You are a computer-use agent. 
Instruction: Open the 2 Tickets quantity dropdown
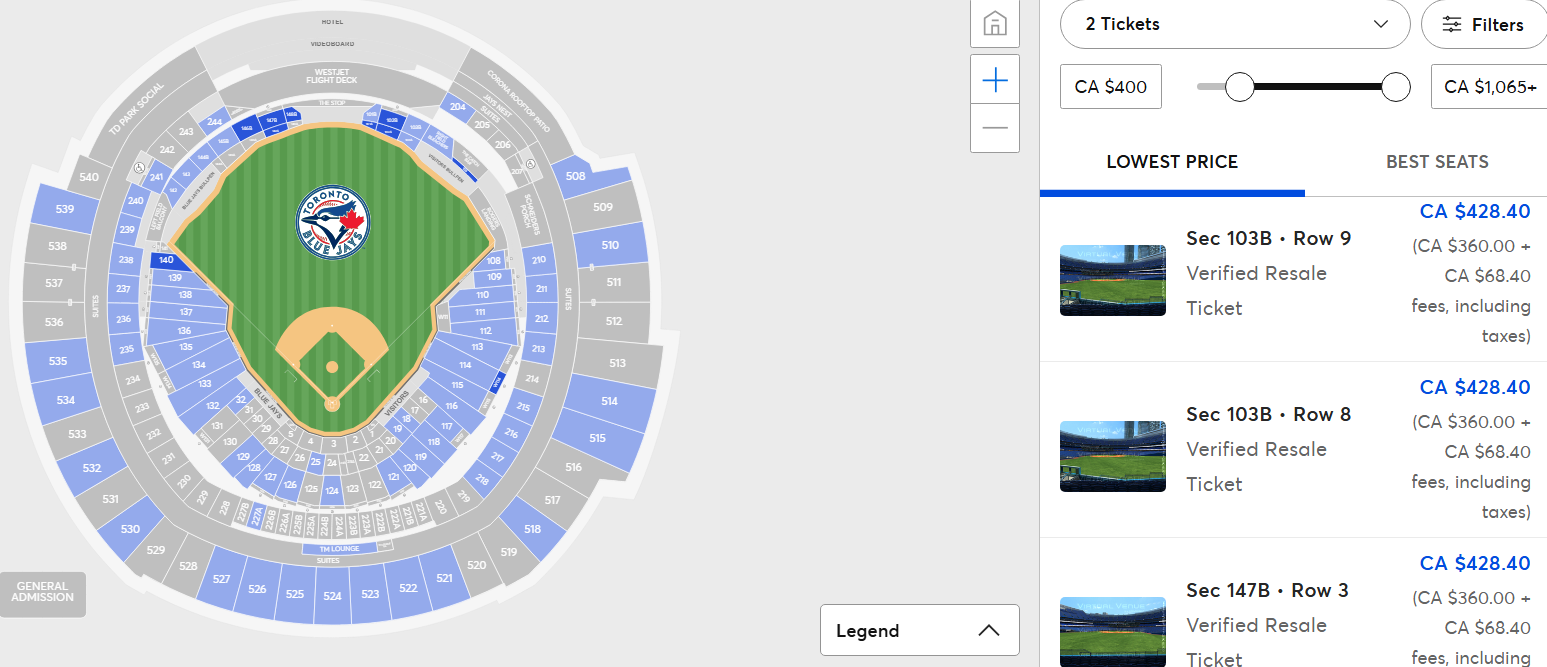[x=1234, y=24]
